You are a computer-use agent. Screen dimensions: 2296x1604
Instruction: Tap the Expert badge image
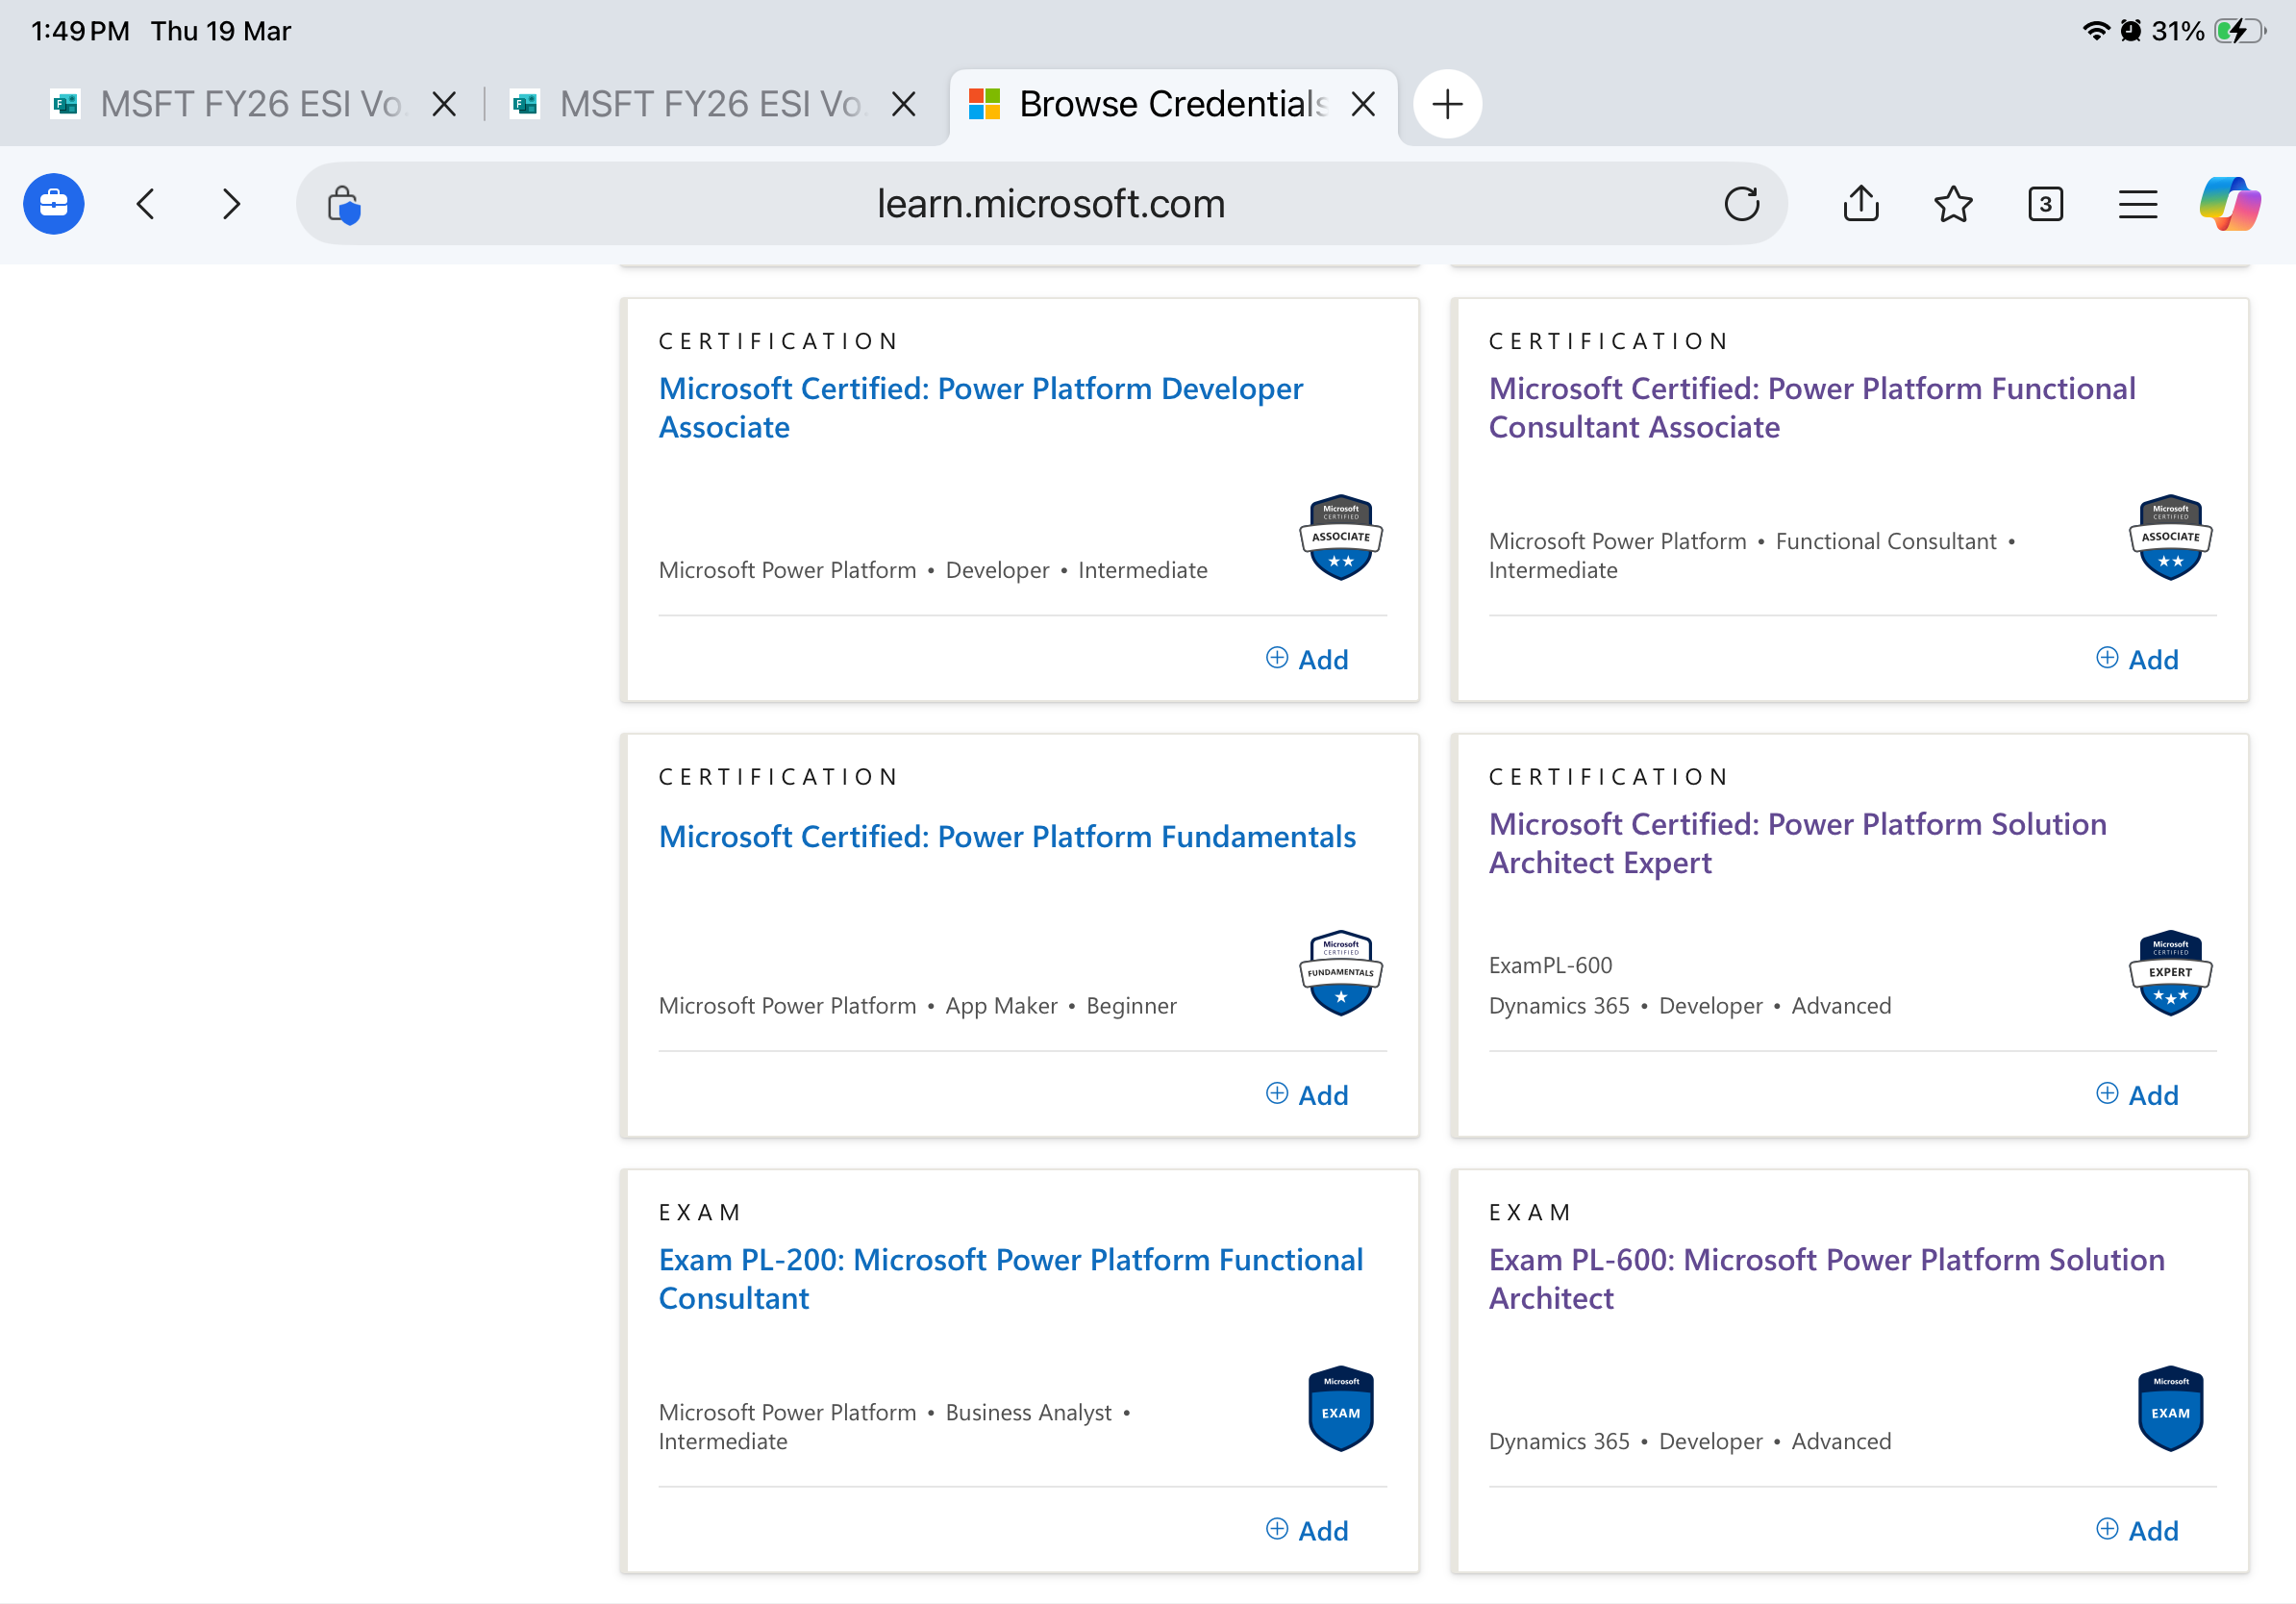click(x=2170, y=973)
